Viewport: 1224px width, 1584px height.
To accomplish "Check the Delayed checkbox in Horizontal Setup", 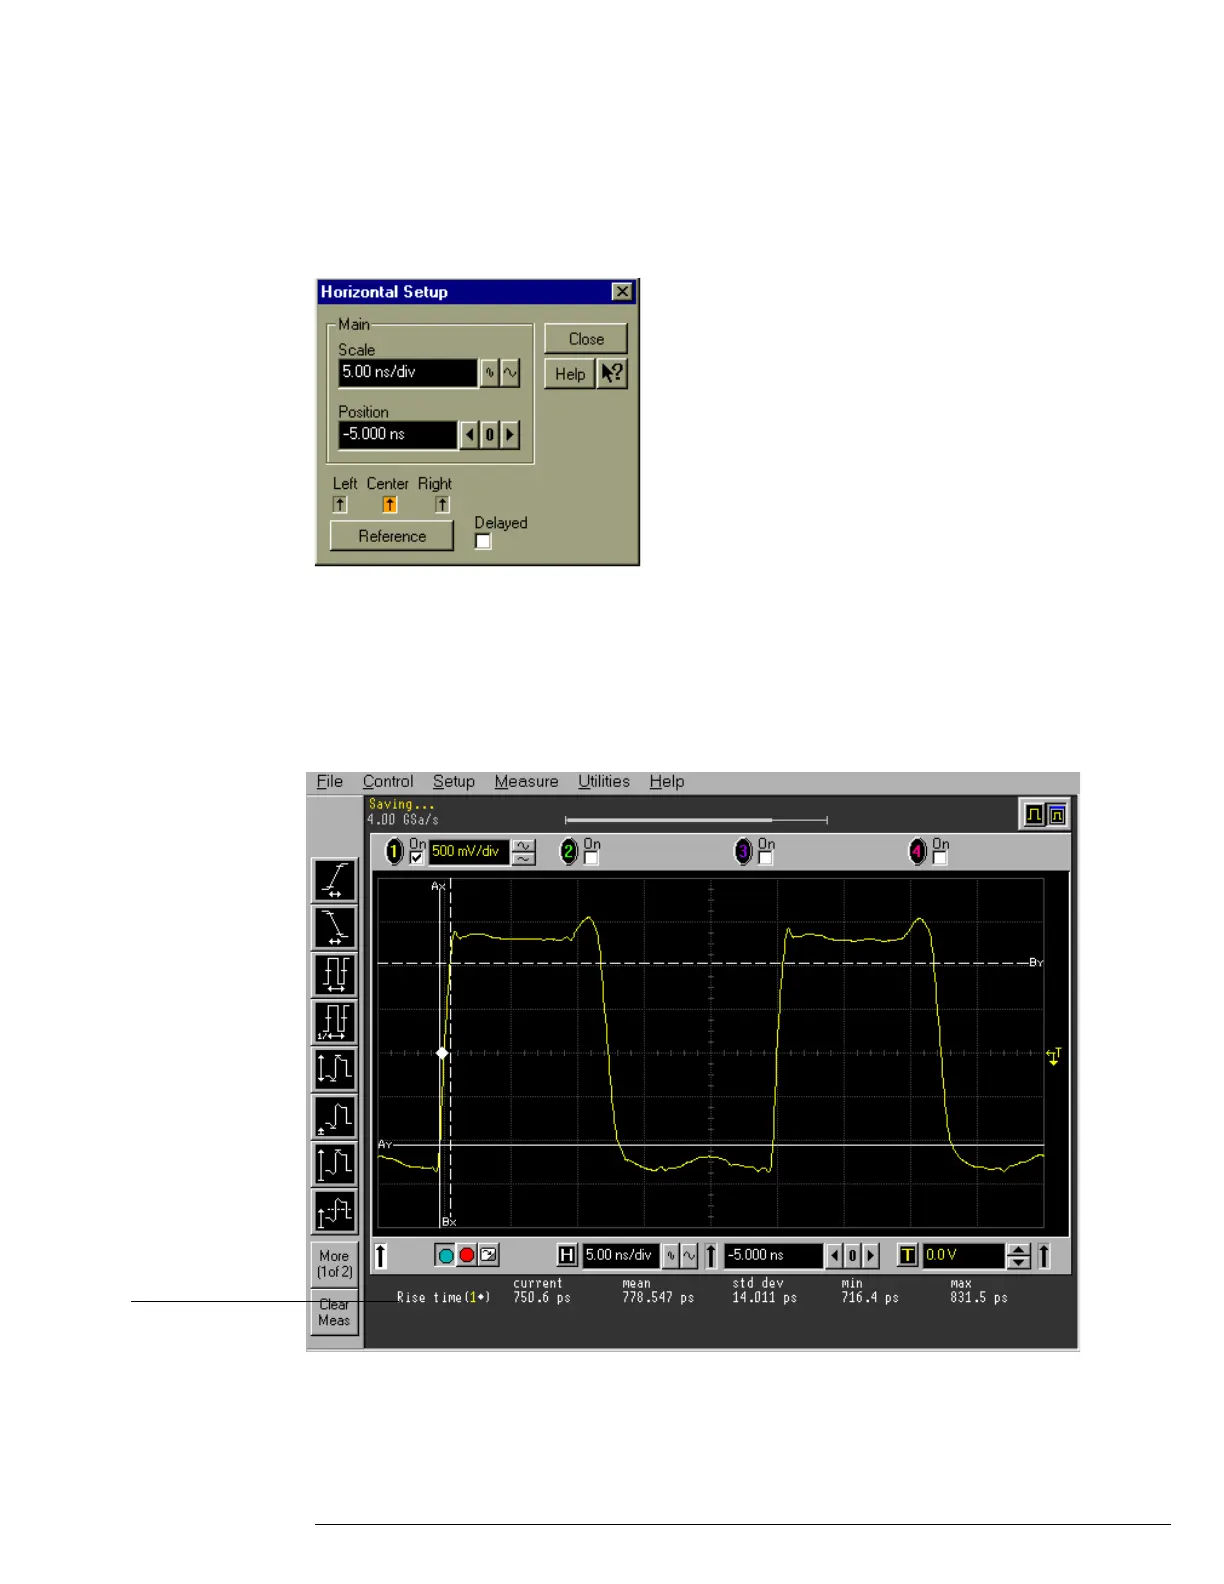I will [483, 541].
